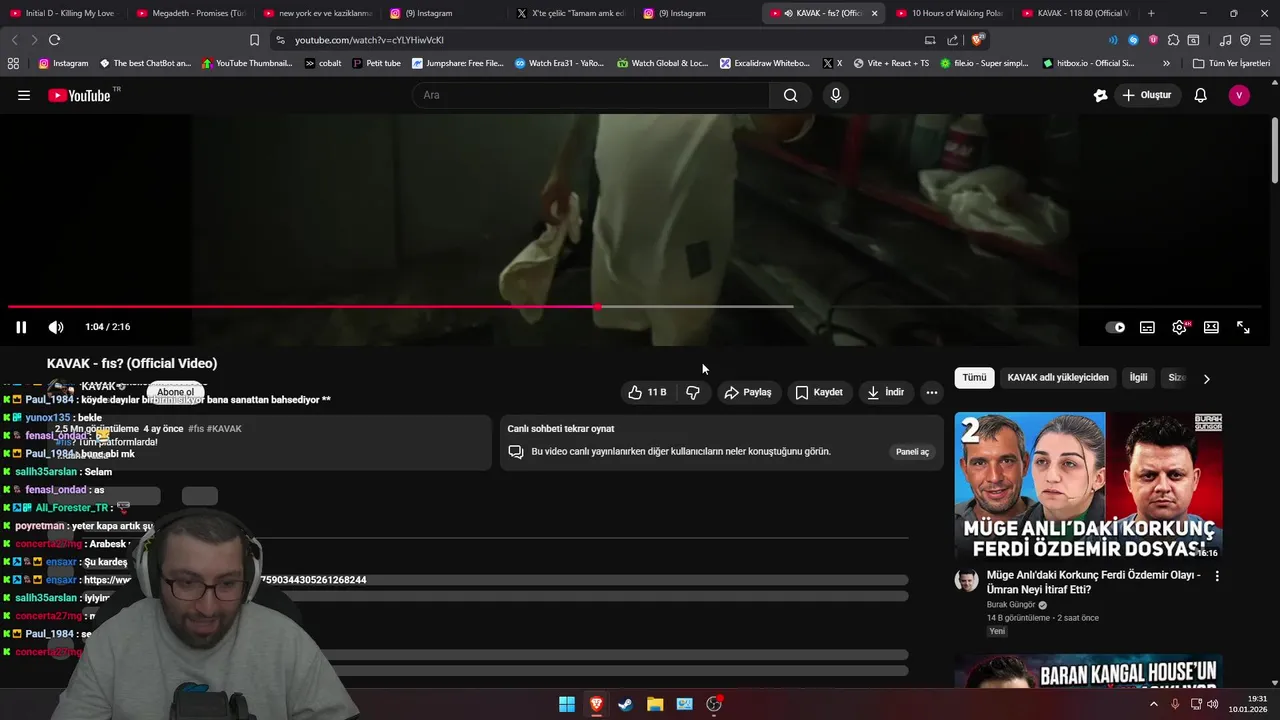Open Steam from the taskbar
The height and width of the screenshot is (720, 1280).
point(625,704)
